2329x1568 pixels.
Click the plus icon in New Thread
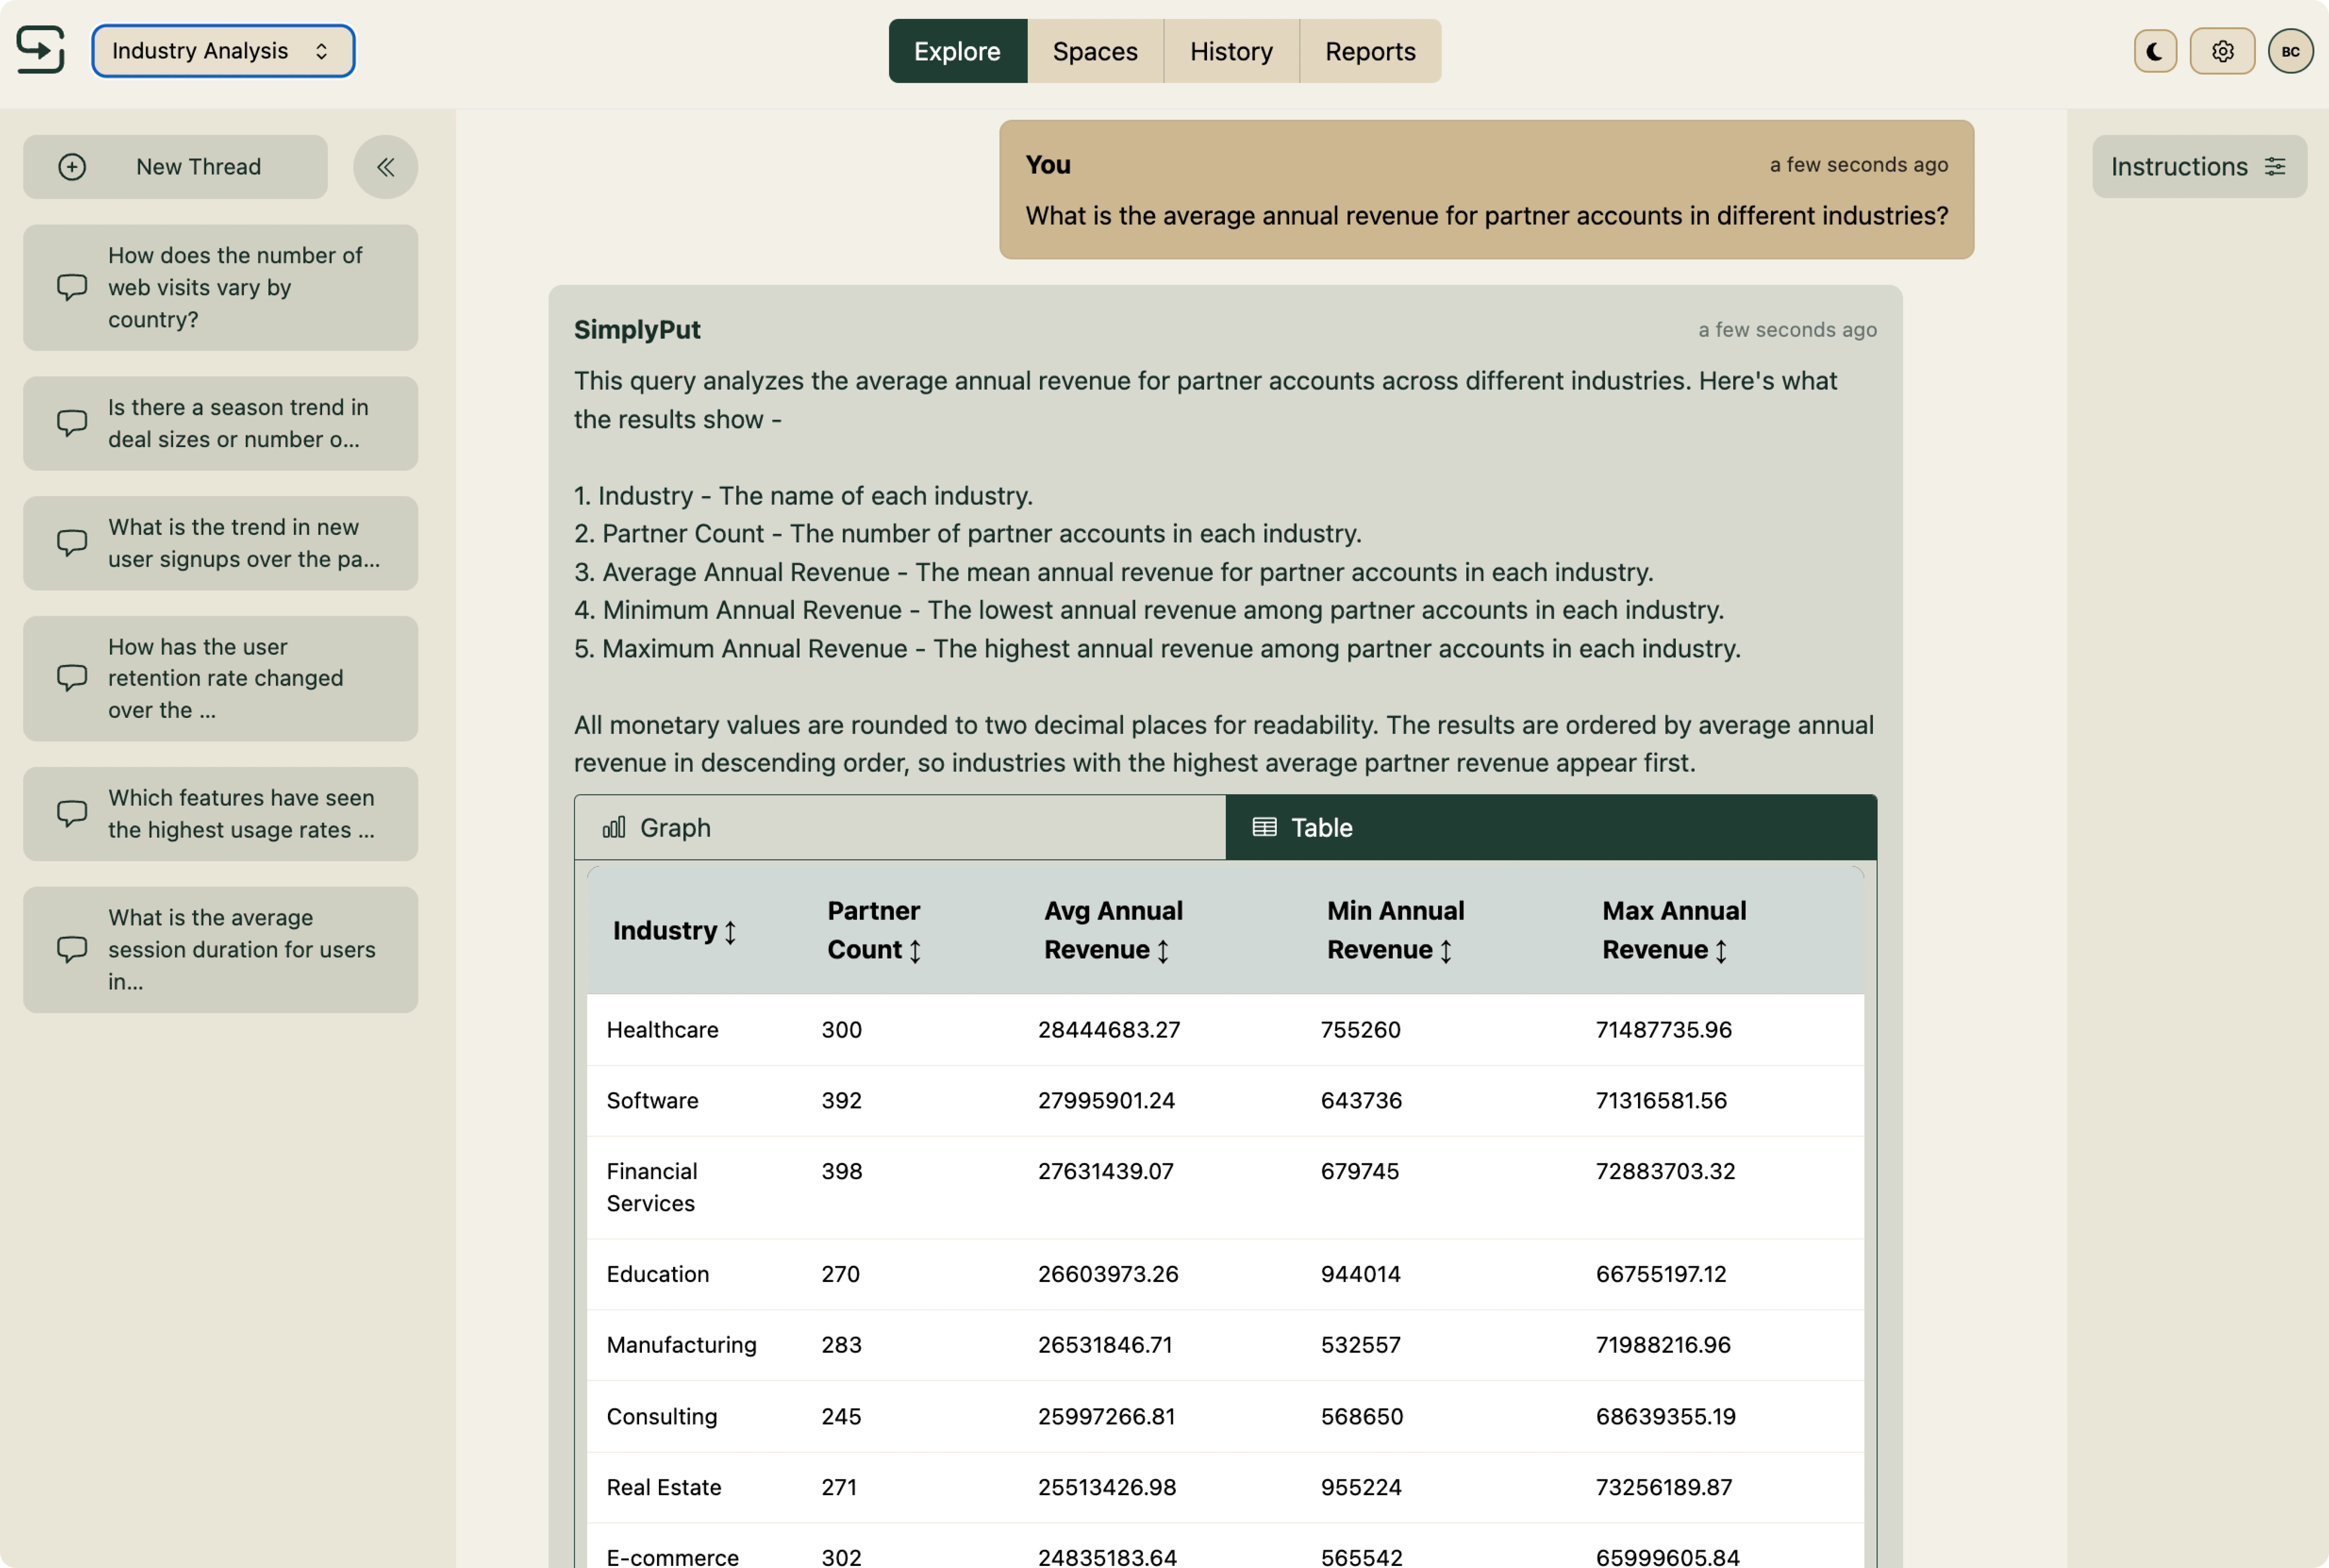tap(72, 167)
